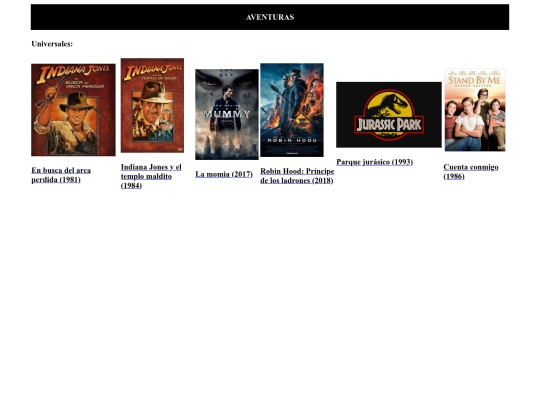Follow the La momia (2017) link
The width and height of the screenshot is (540, 405).
pos(224,174)
